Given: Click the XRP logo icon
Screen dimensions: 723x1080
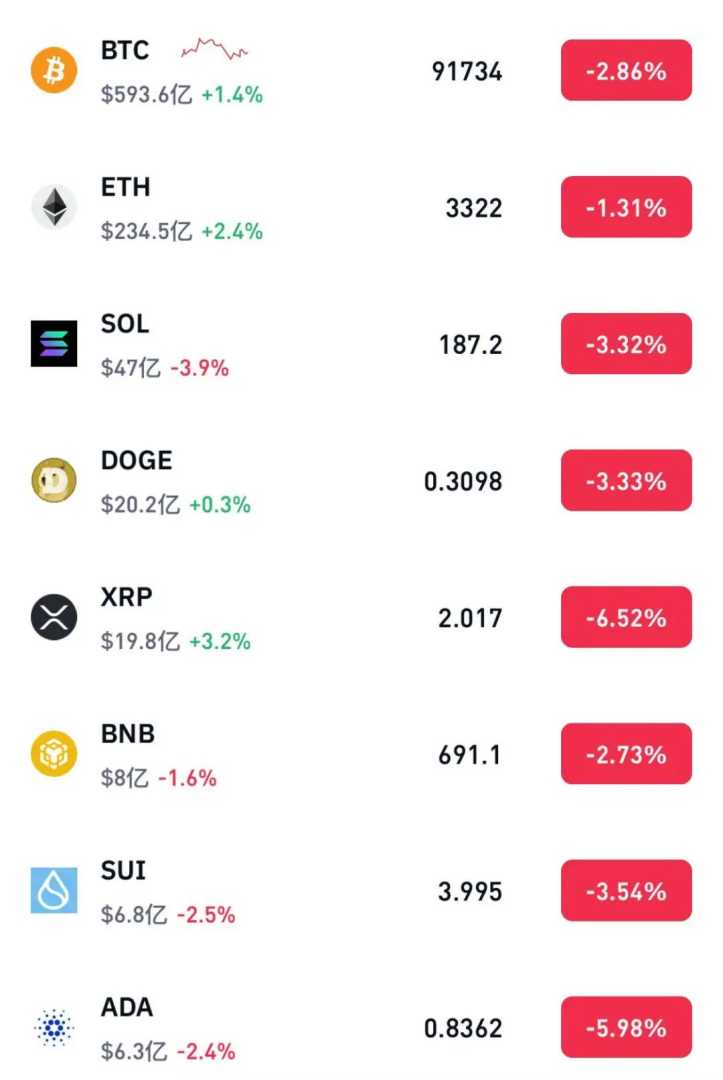Looking at the screenshot, I should click(x=54, y=618).
